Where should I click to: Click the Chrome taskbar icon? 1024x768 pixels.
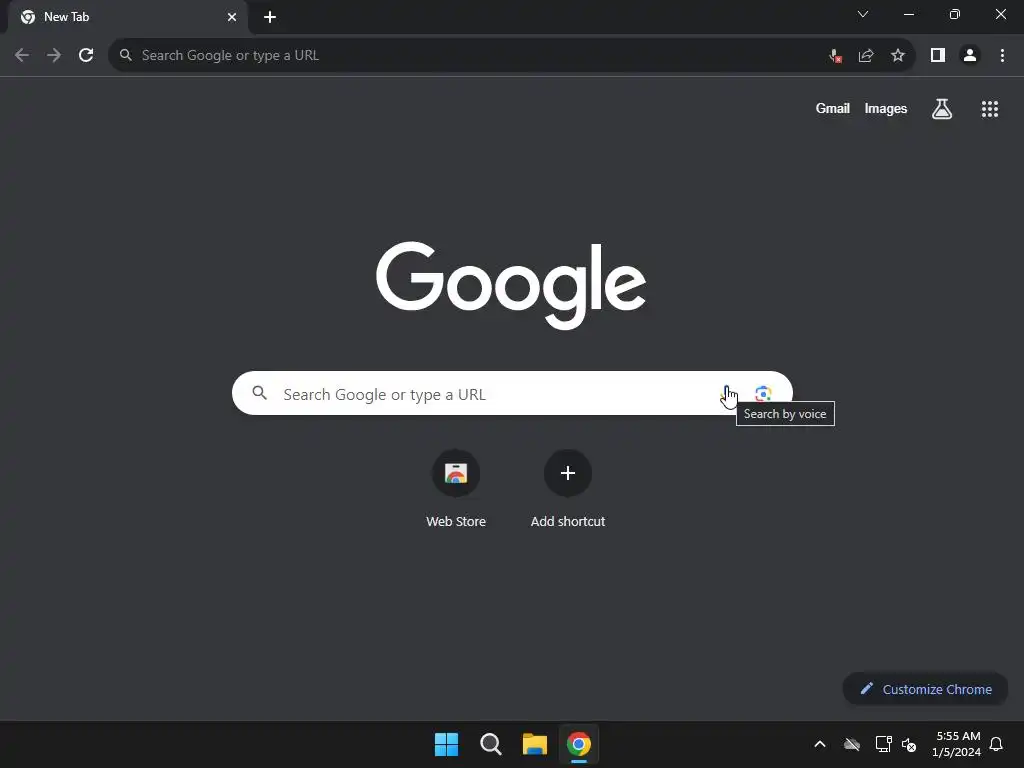tap(579, 744)
